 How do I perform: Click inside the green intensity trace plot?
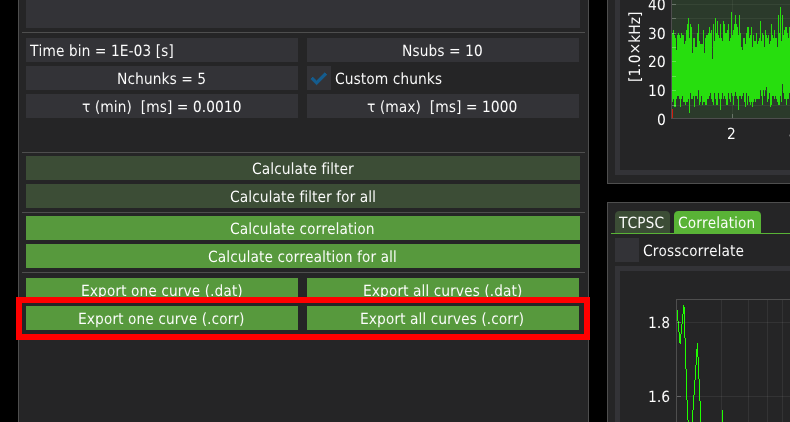(730, 60)
